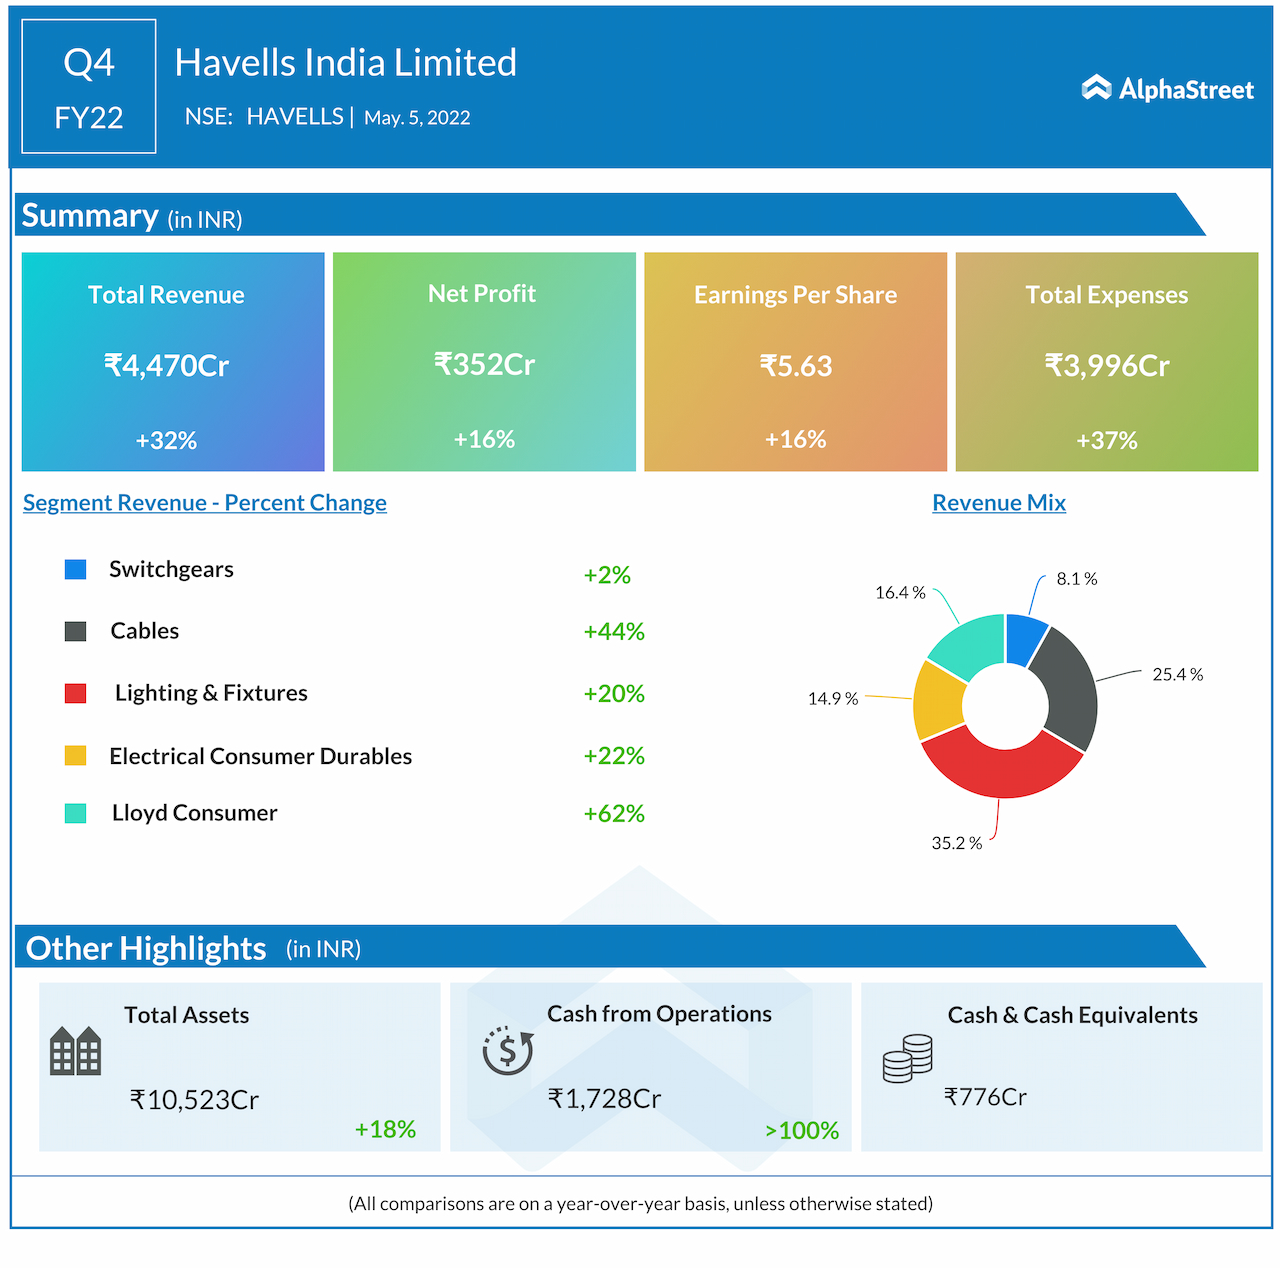Screen dimensions: 1280x1268
Task: Open the Segment Revenue - Percent Change link
Action: click(205, 503)
